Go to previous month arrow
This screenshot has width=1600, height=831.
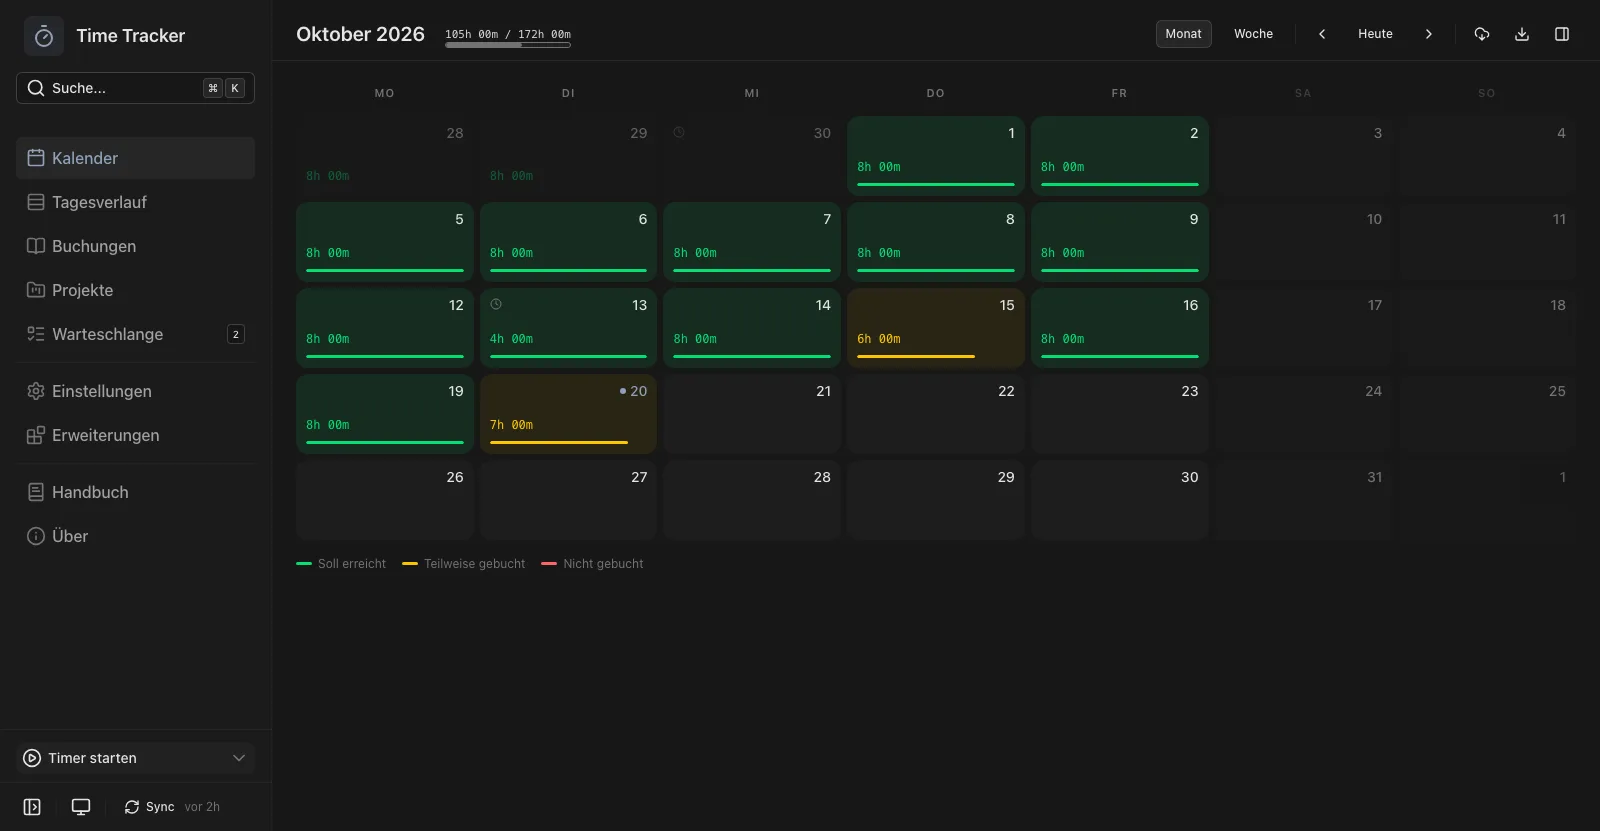pos(1322,34)
